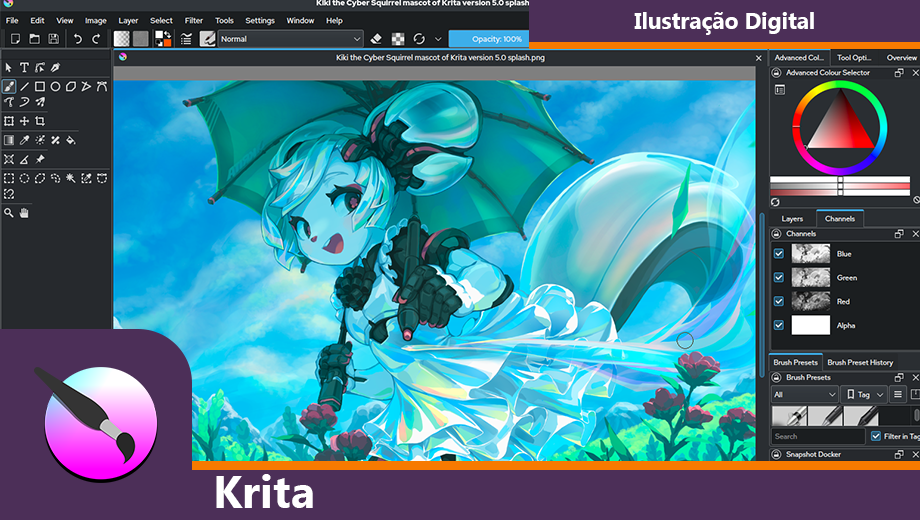Activate the Fill bucket tool

click(71, 140)
